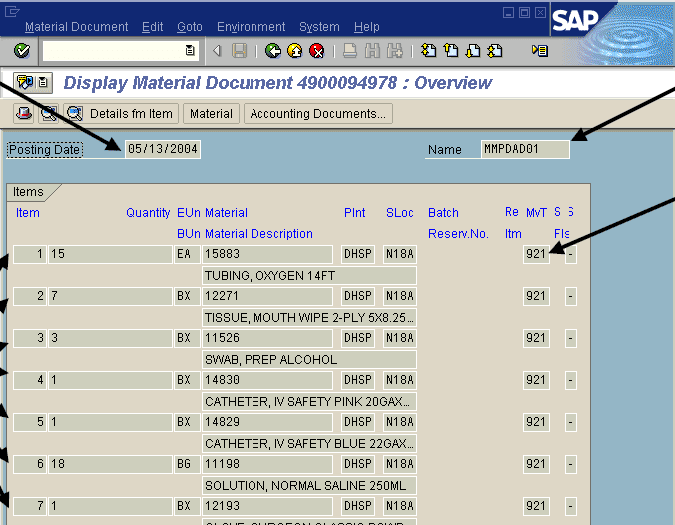Click plant DHSP in item 2 row
The width and height of the screenshot is (675, 525).
click(x=358, y=296)
